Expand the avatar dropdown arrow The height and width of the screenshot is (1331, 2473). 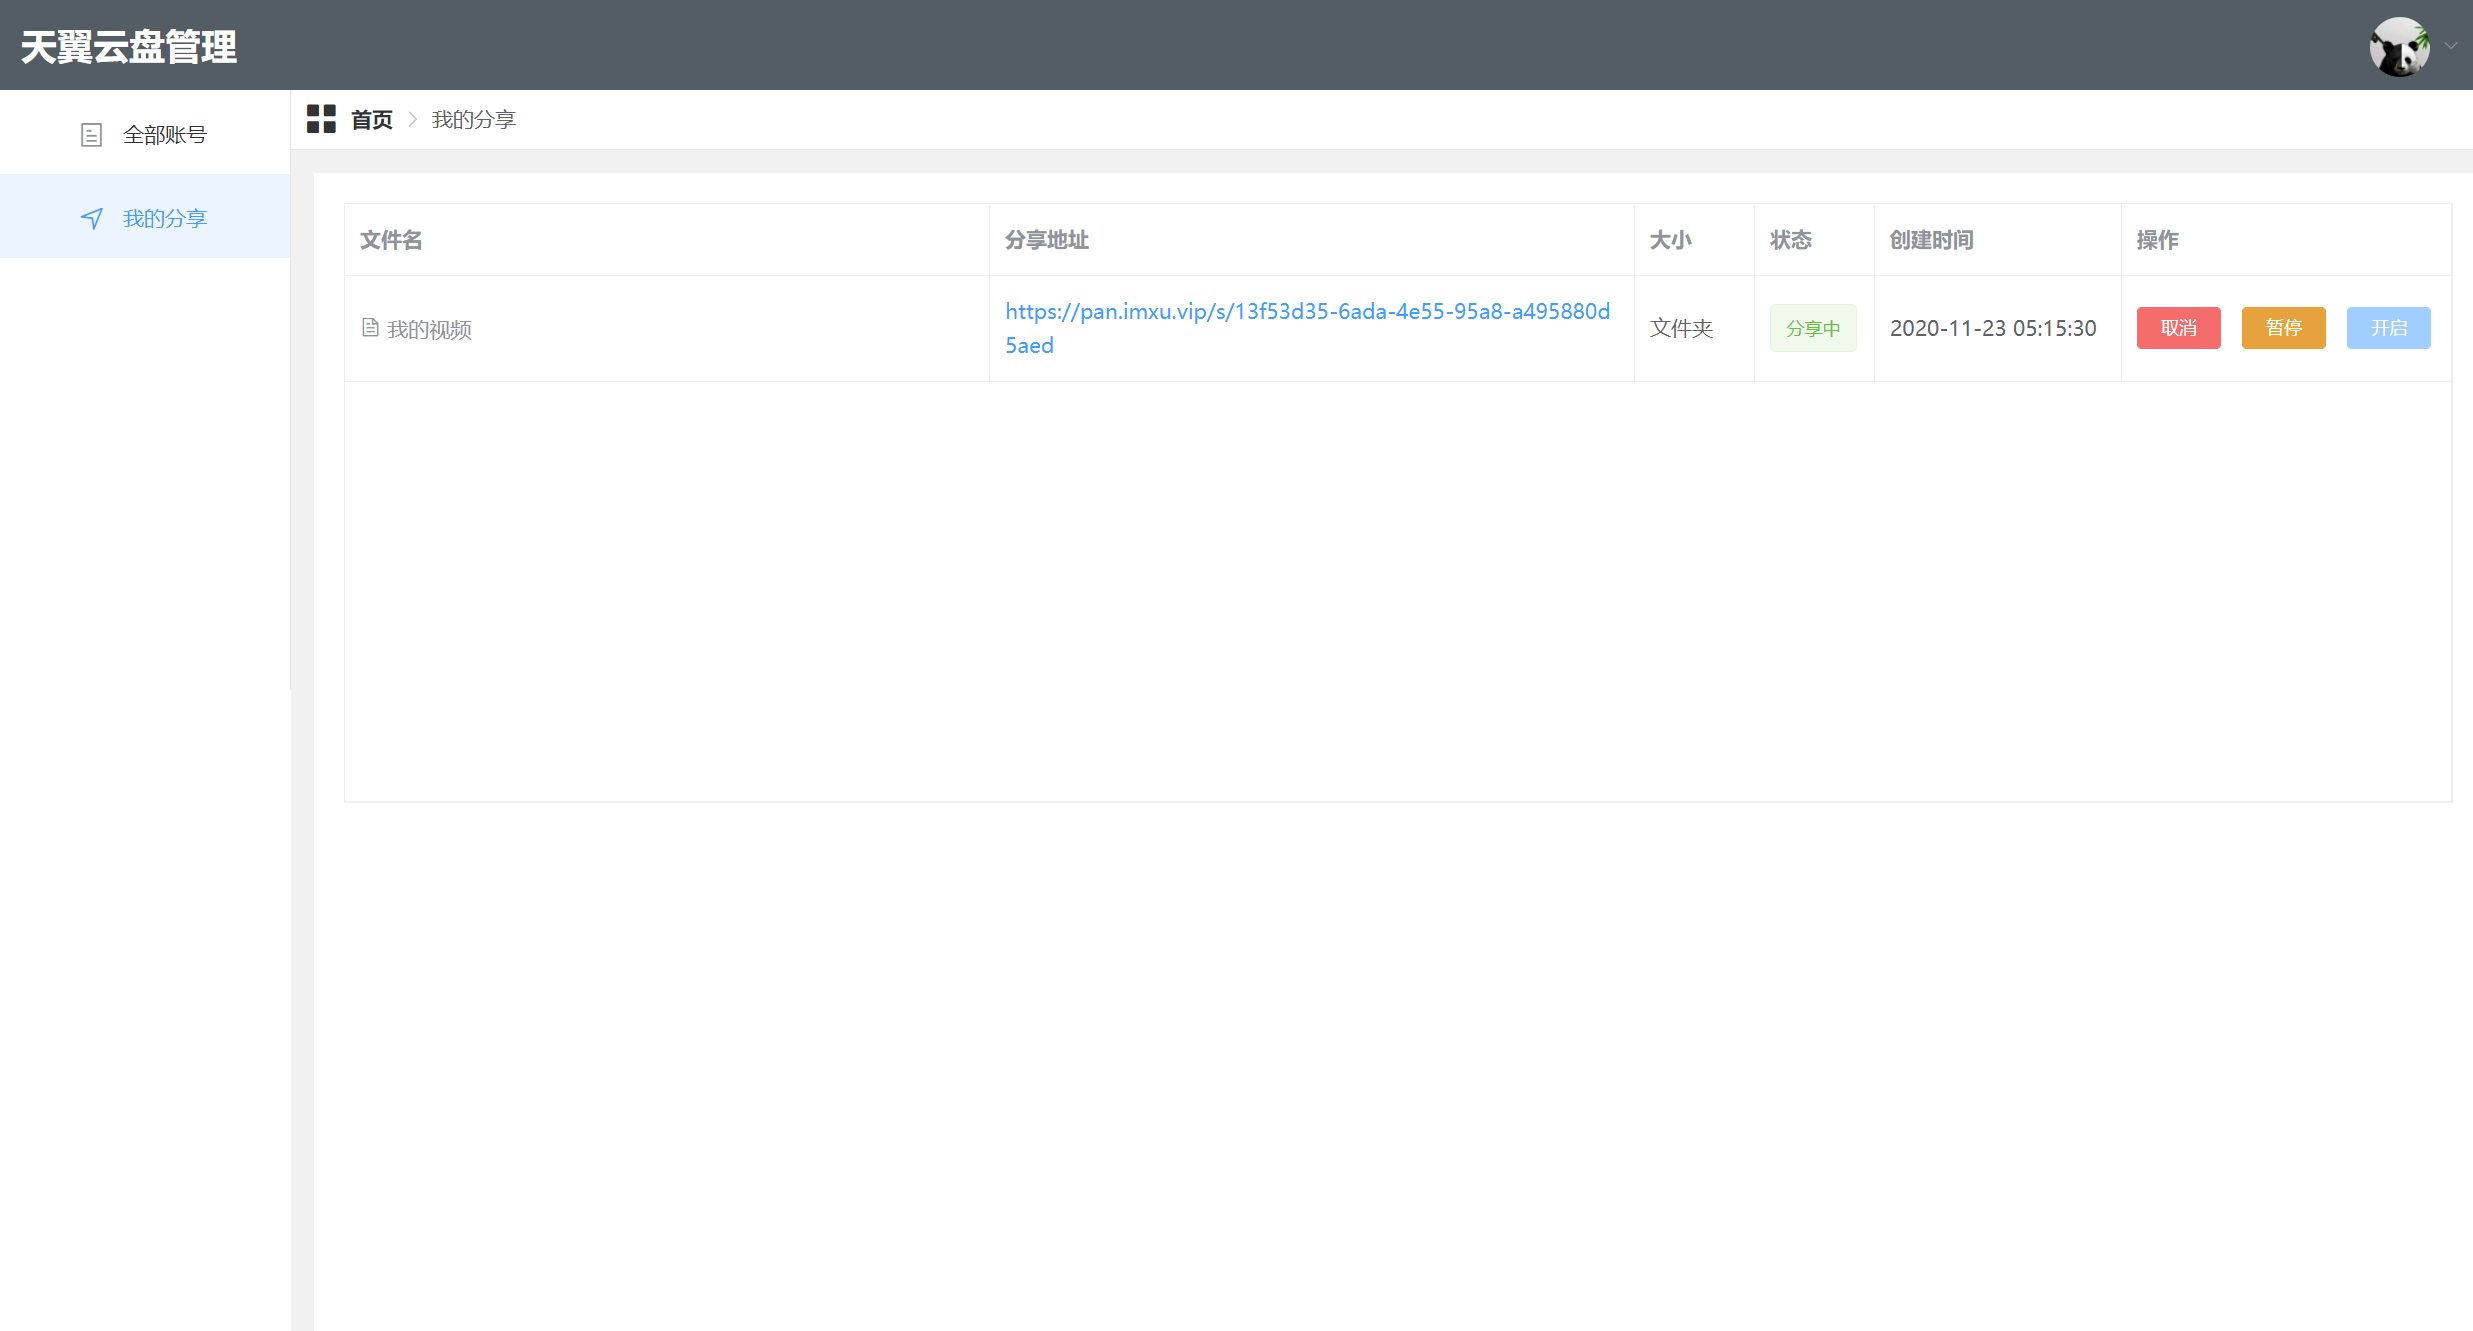pos(2450,46)
